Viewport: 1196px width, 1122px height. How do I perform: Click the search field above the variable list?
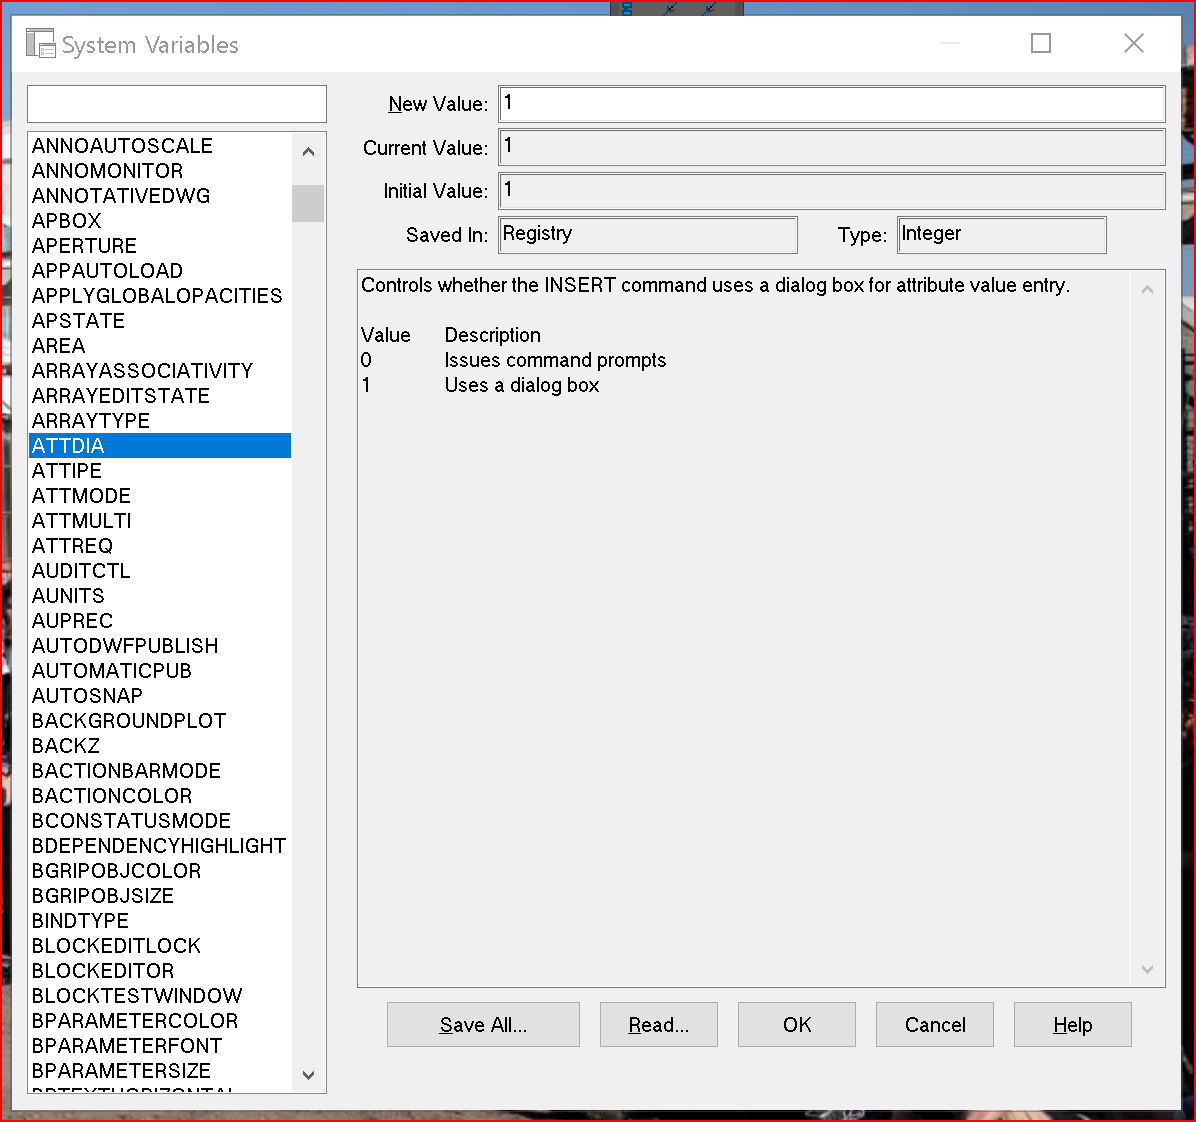click(x=177, y=104)
